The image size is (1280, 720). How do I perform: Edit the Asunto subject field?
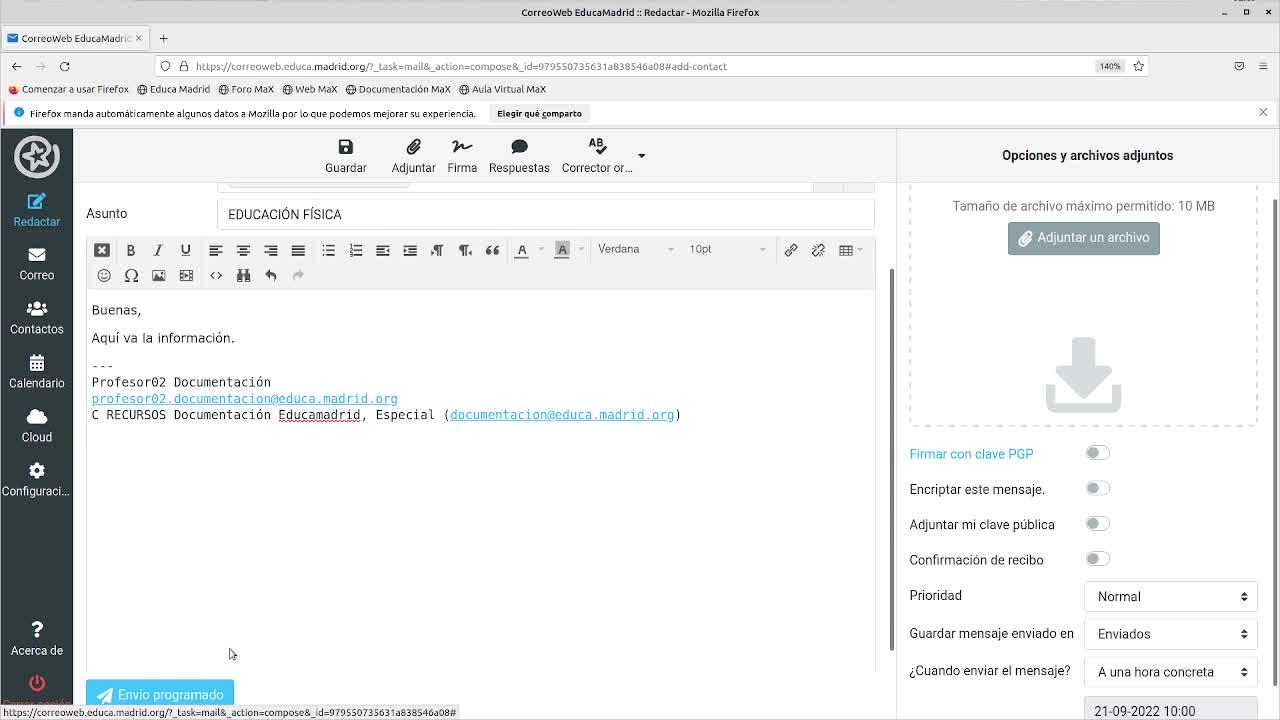(545, 214)
